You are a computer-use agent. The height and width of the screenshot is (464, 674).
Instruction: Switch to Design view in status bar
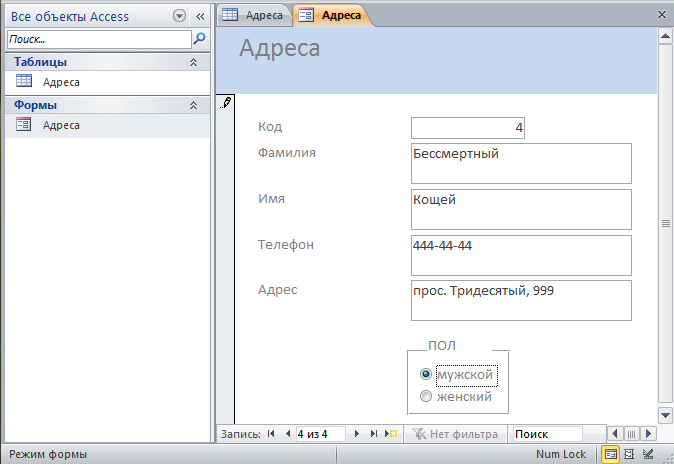648,454
